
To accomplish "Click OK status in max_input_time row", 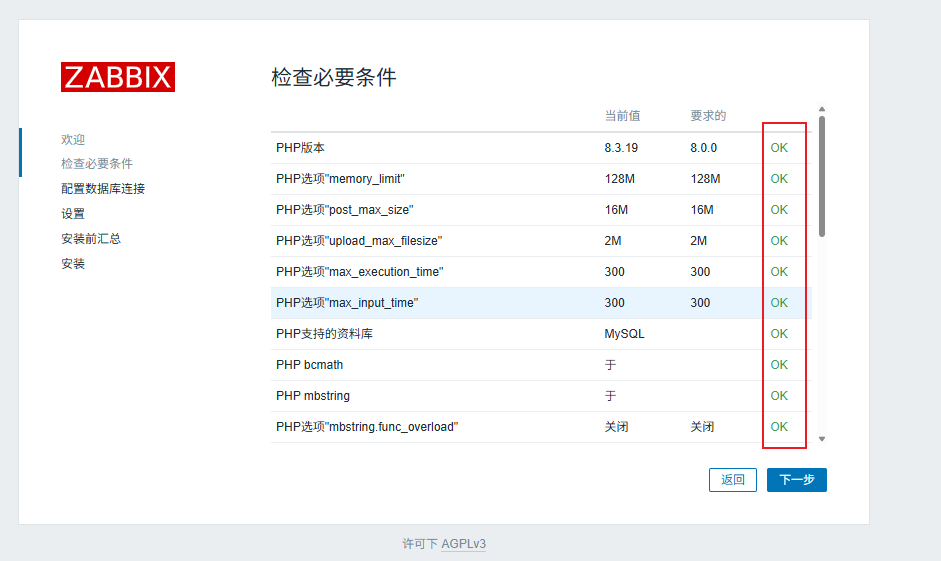I will pos(779,303).
